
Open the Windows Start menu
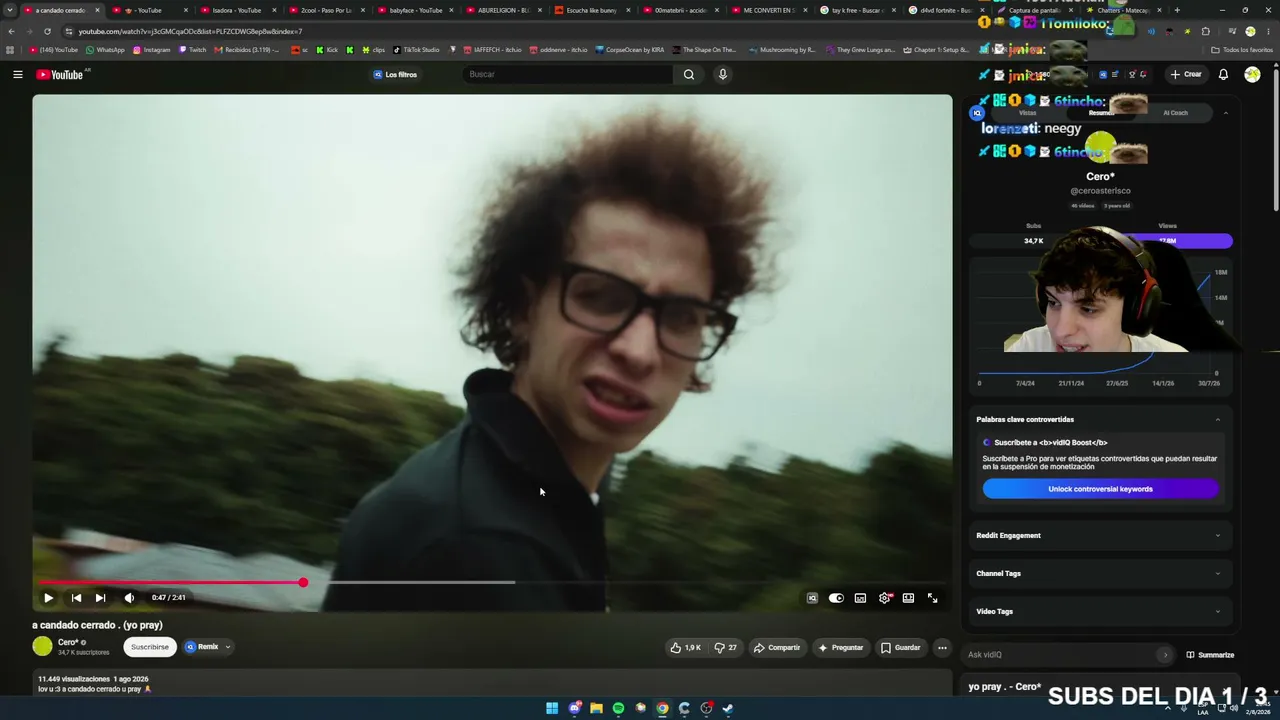click(552, 708)
